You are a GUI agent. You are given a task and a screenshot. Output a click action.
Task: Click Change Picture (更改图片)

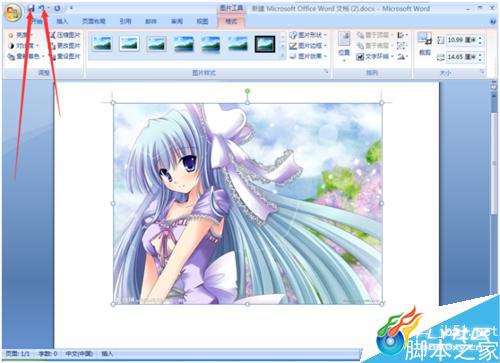coord(65,45)
